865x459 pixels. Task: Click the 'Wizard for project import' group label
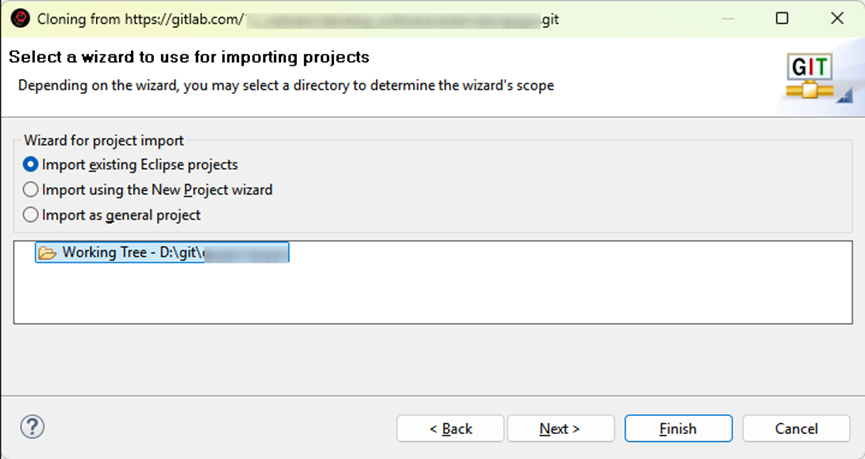click(104, 141)
